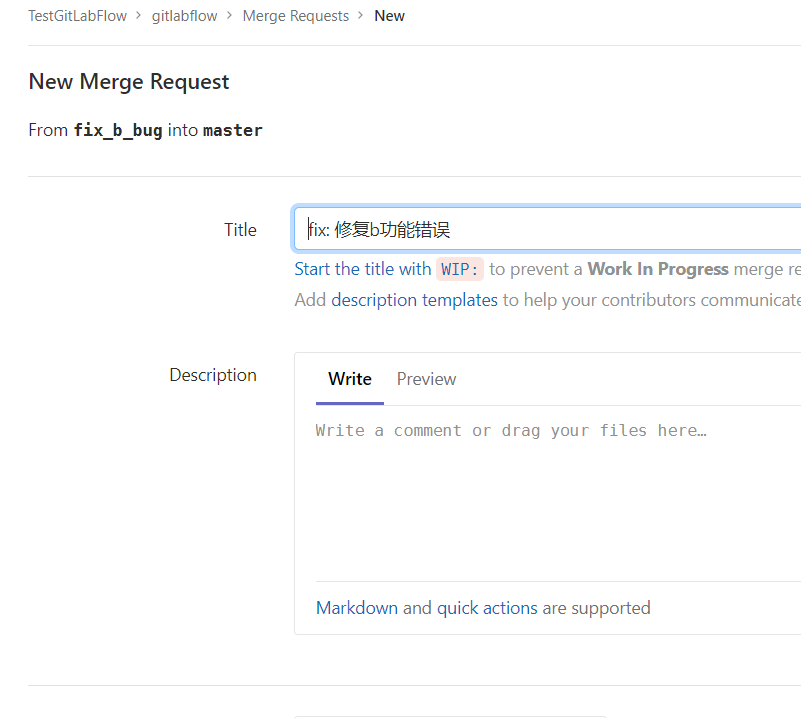The width and height of the screenshot is (801, 718).
Task: Go to the gitlabflow project breadcrumb
Action: 184,16
